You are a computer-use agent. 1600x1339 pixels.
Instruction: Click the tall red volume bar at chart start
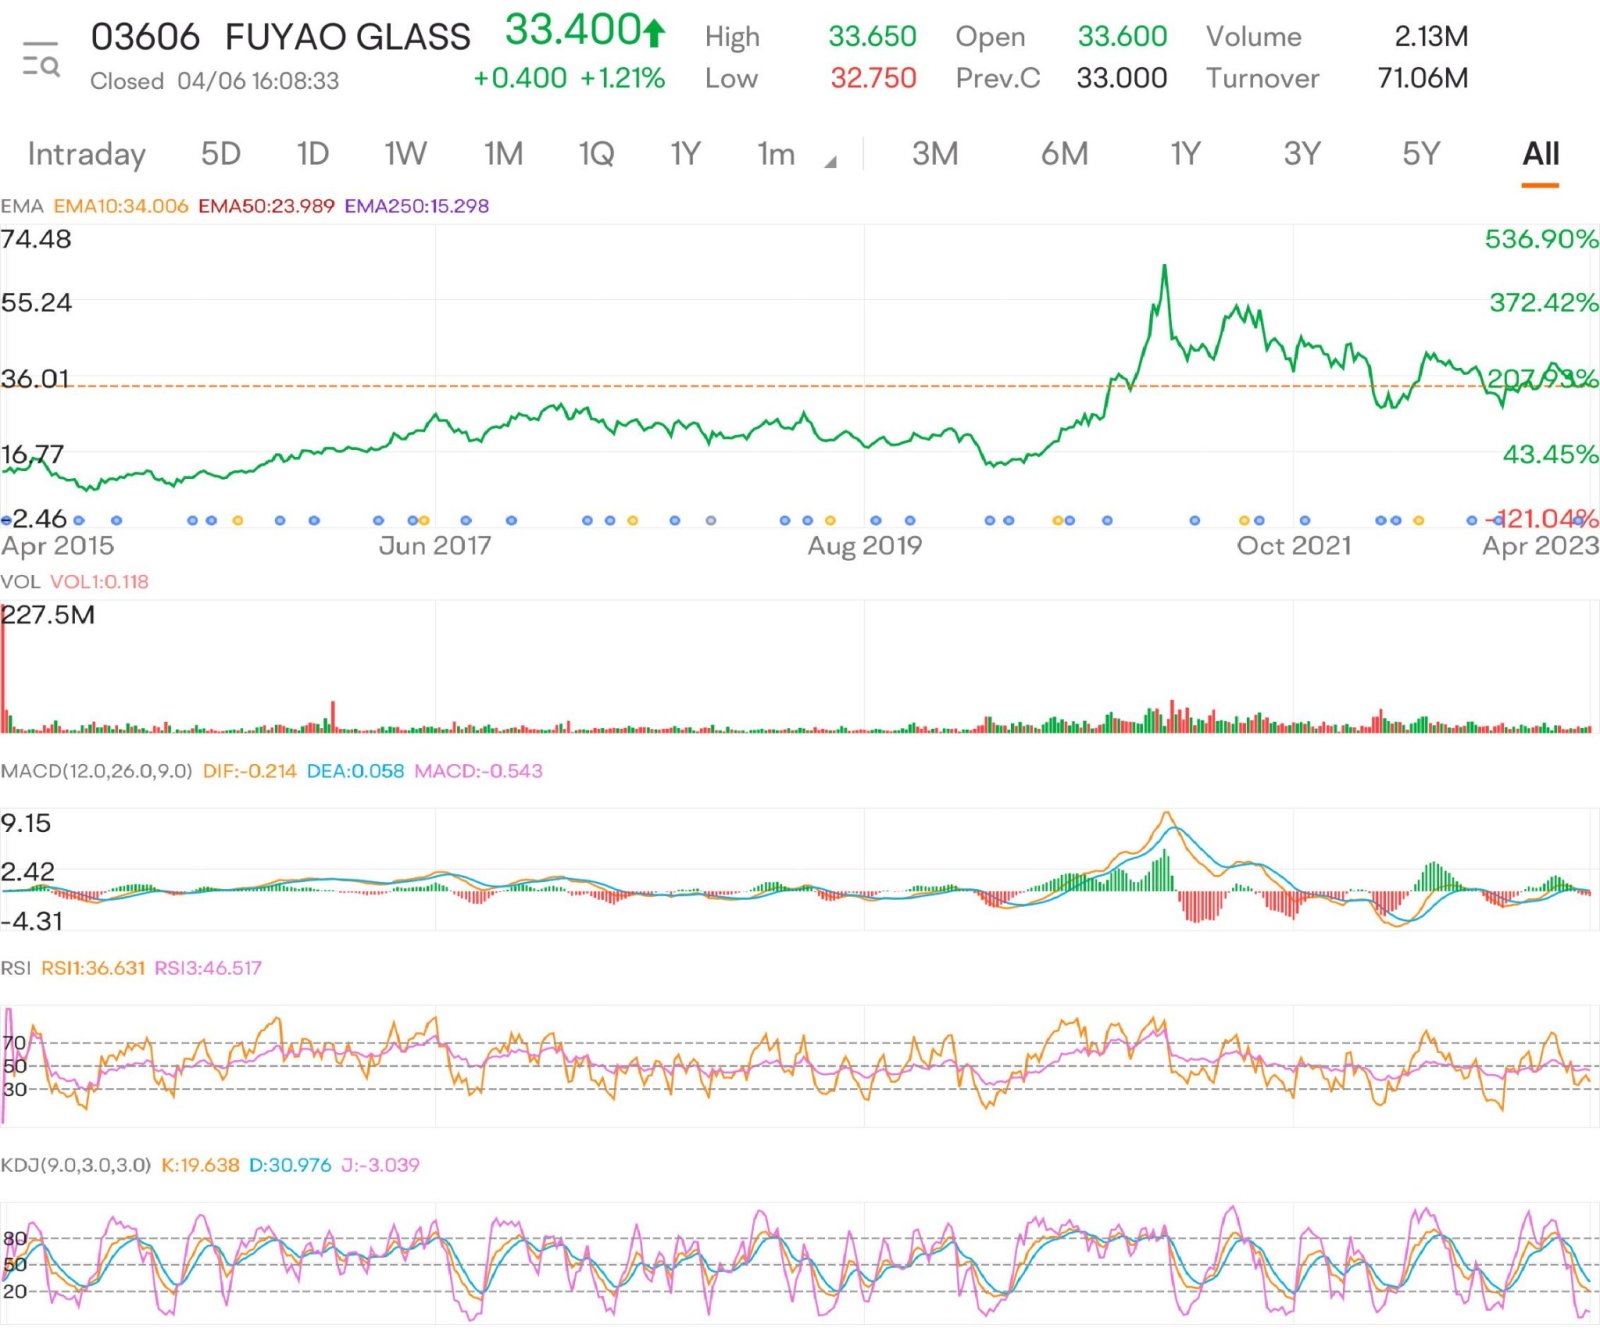pos(3,668)
